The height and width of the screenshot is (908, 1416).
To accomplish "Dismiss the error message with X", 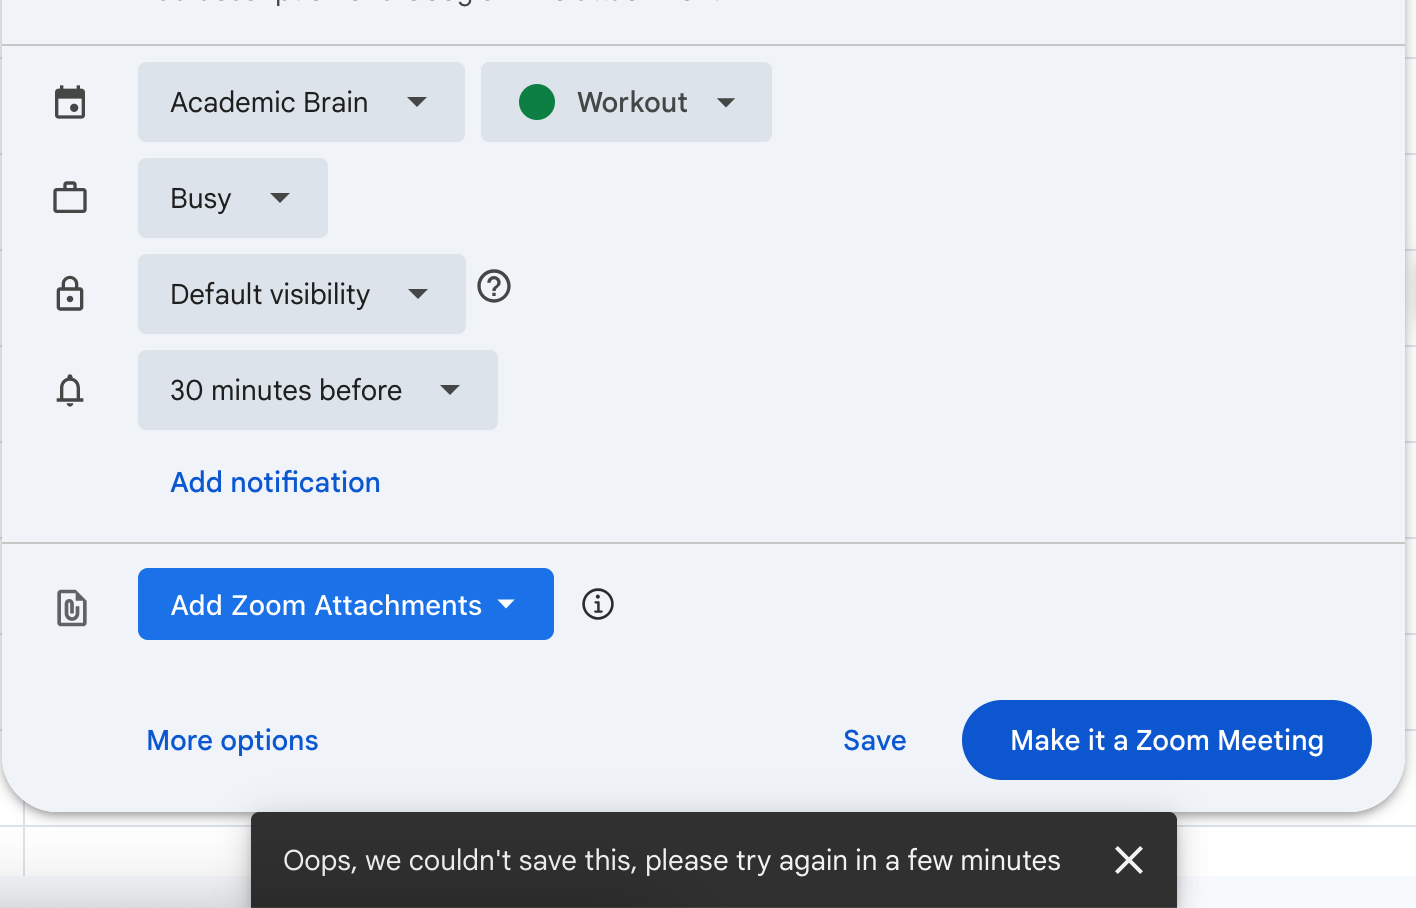I will pos(1129,860).
